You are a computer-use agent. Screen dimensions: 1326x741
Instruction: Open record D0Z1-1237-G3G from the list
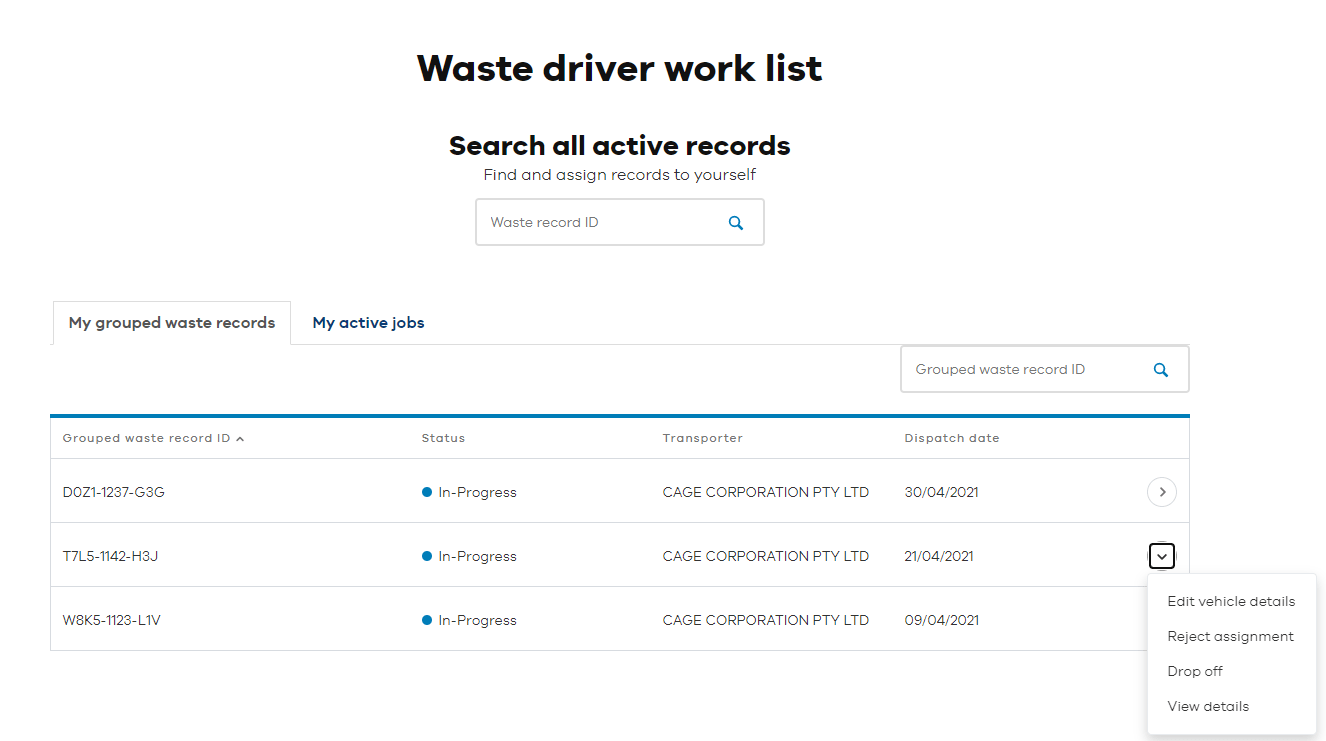click(x=114, y=492)
